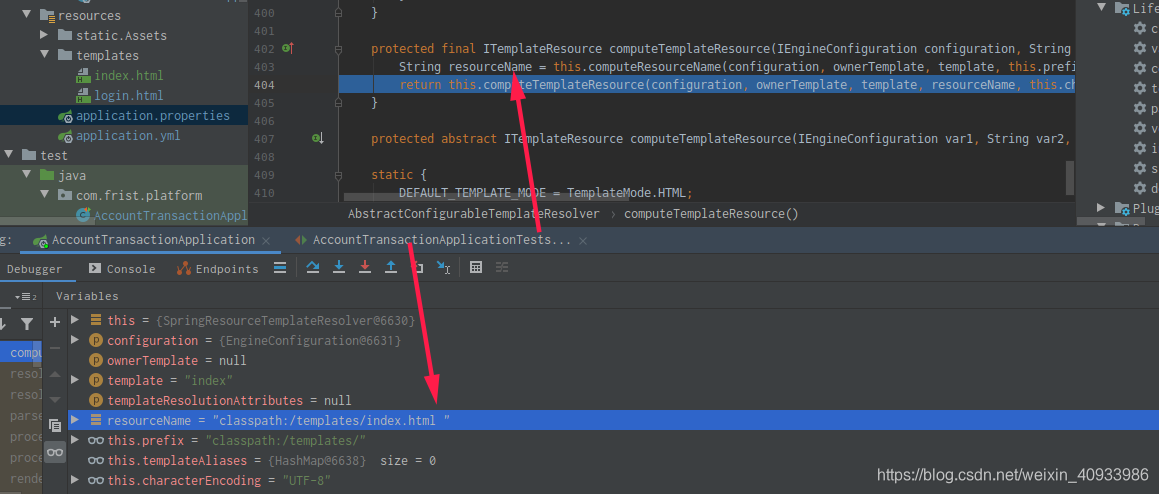Image resolution: width=1159 pixels, height=494 pixels.
Task: Click the Maven lifecycle gear labeled i
Action: tap(1141, 148)
